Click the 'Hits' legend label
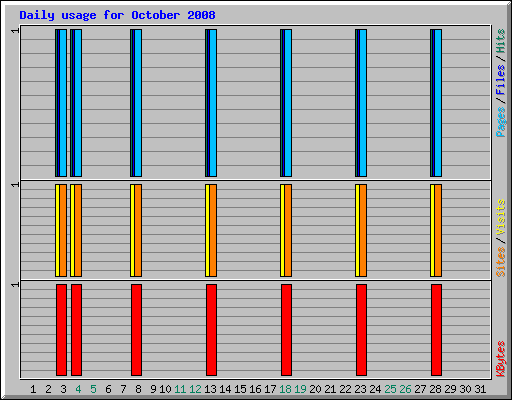512x400 pixels. (x=500, y=41)
